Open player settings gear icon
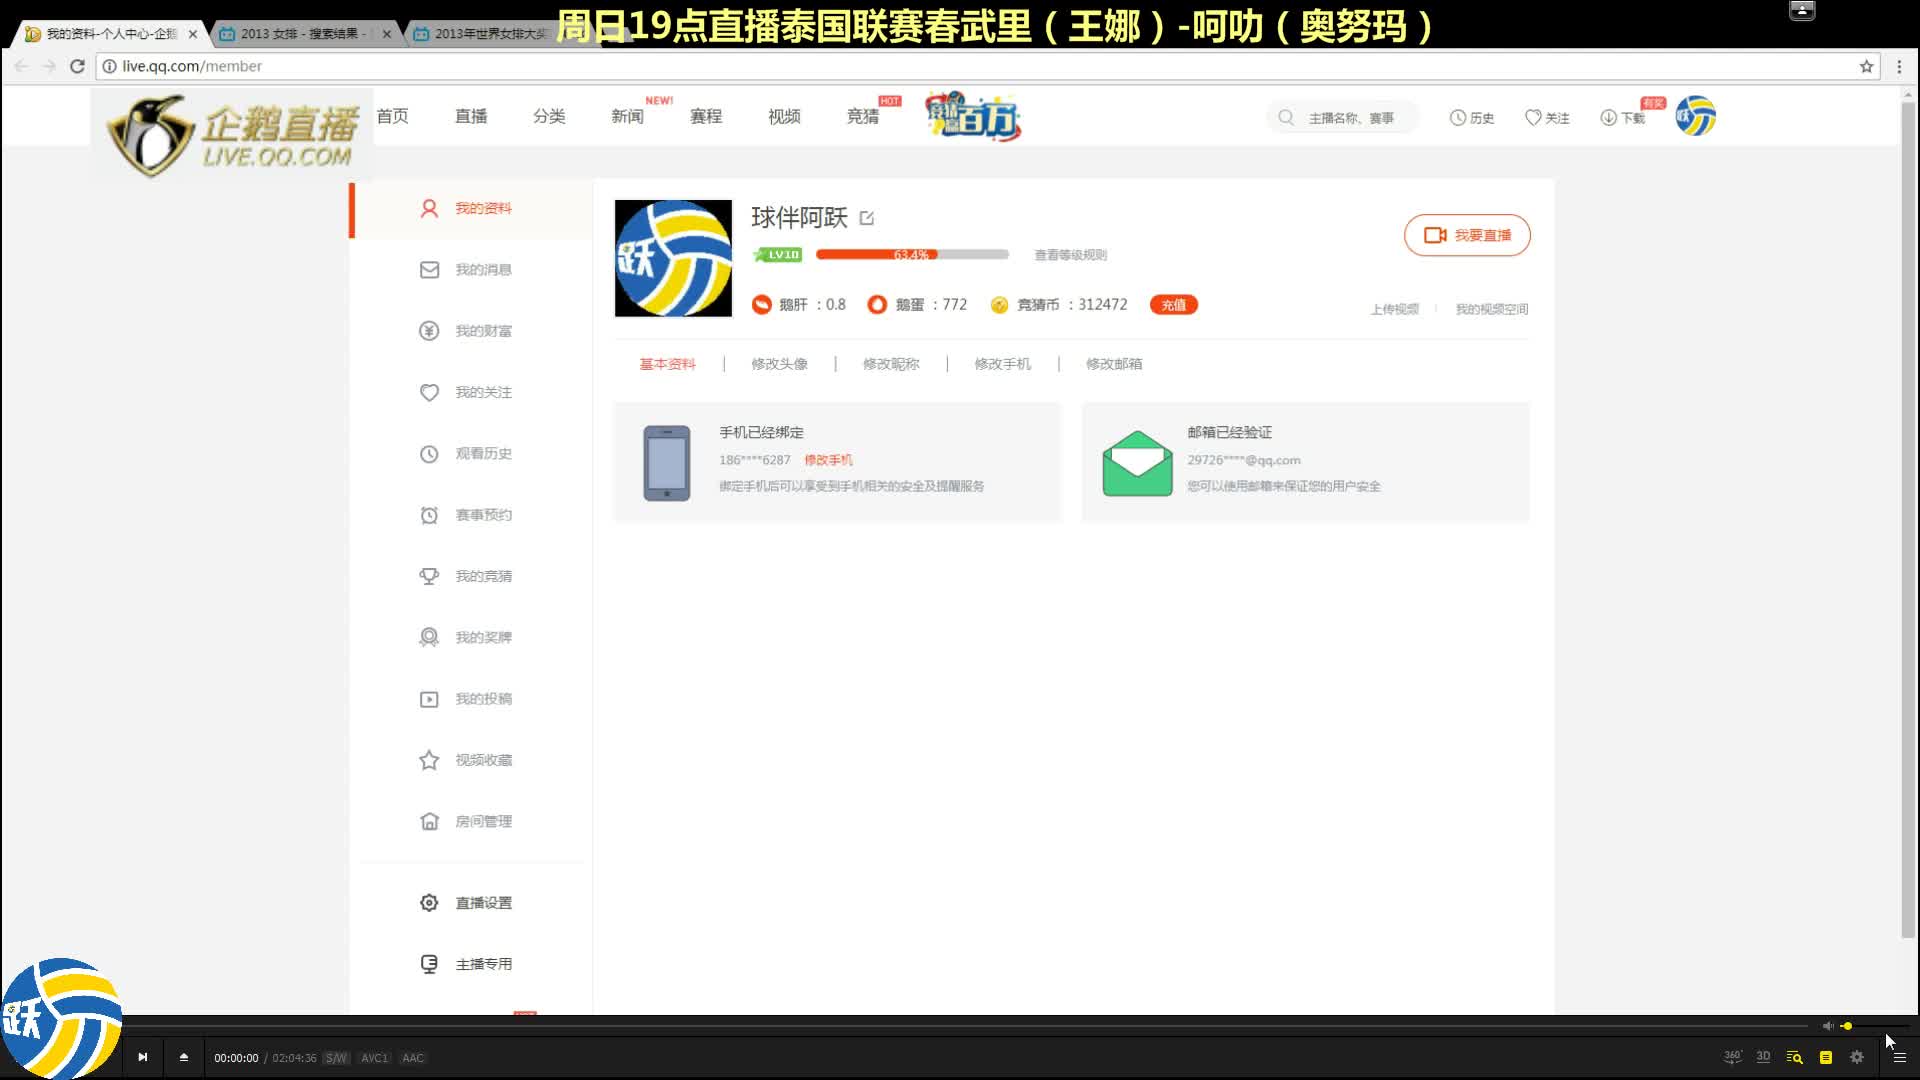This screenshot has width=1920, height=1080. point(1857,1057)
